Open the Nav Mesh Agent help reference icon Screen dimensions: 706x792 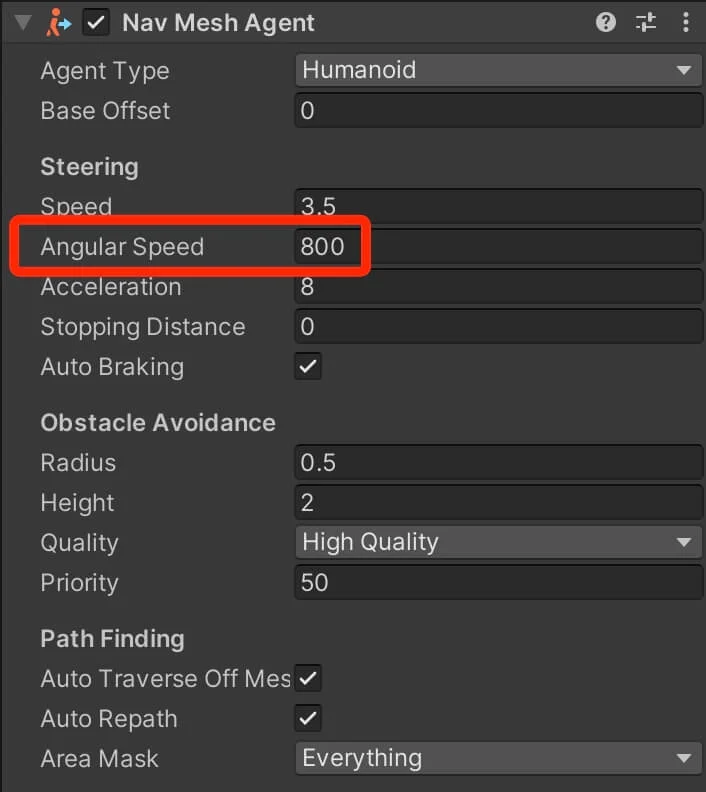pyautogui.click(x=606, y=22)
